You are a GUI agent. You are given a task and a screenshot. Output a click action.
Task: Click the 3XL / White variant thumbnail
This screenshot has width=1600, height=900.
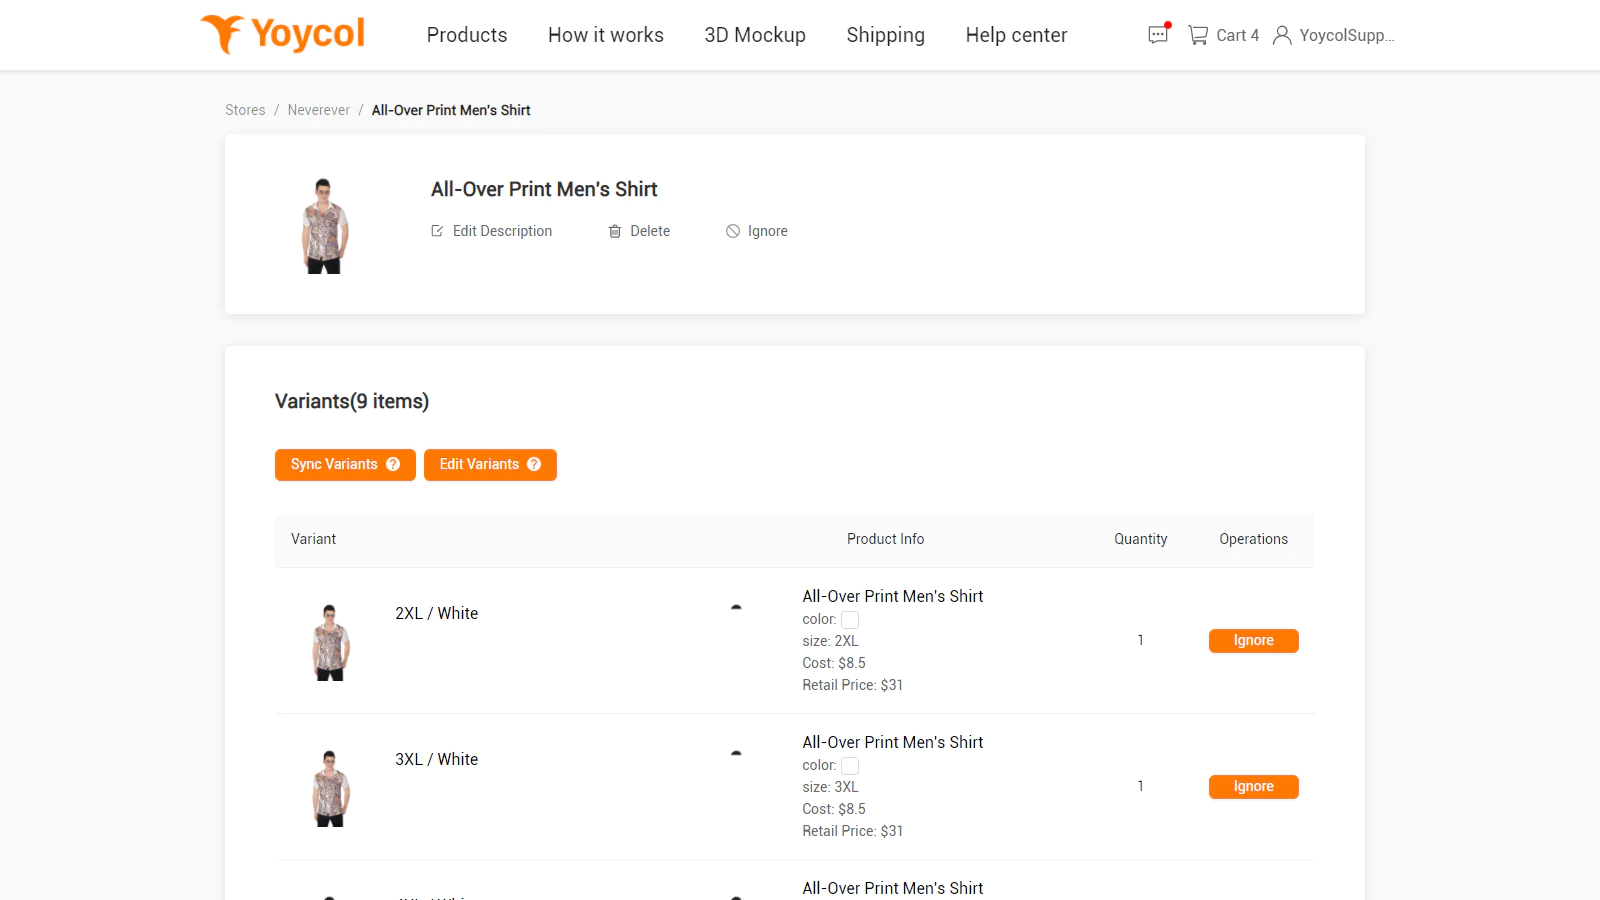point(330,788)
